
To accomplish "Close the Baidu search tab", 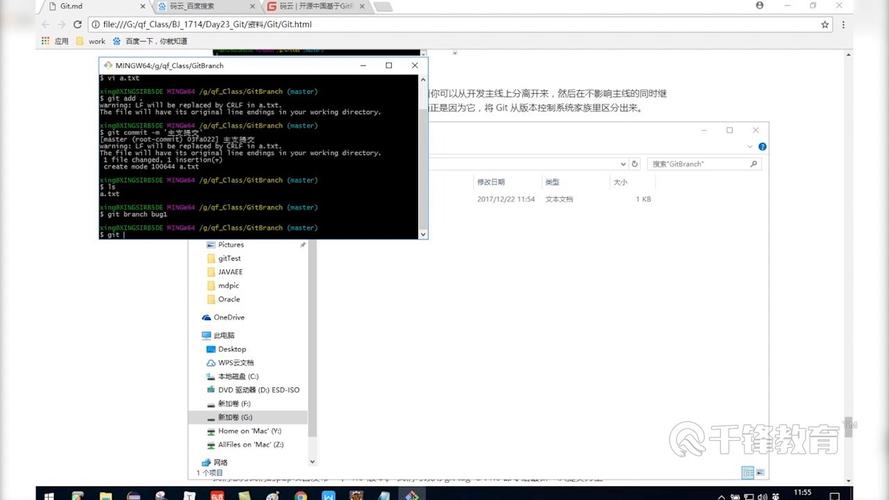I will (252, 6).
